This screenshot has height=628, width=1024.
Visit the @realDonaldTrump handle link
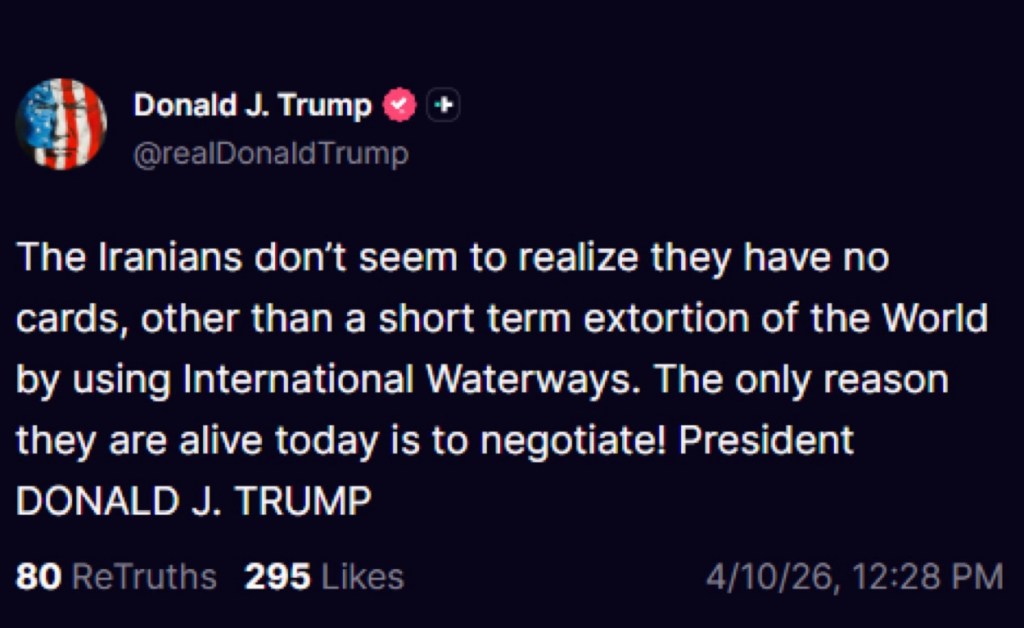271,154
